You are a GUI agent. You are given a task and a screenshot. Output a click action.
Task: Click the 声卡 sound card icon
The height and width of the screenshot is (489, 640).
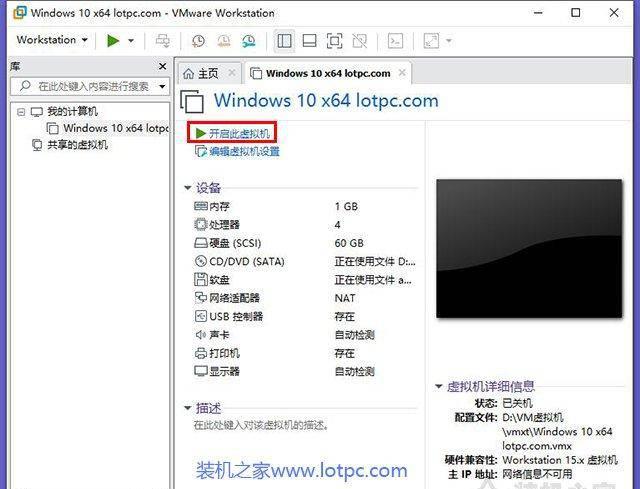201,335
